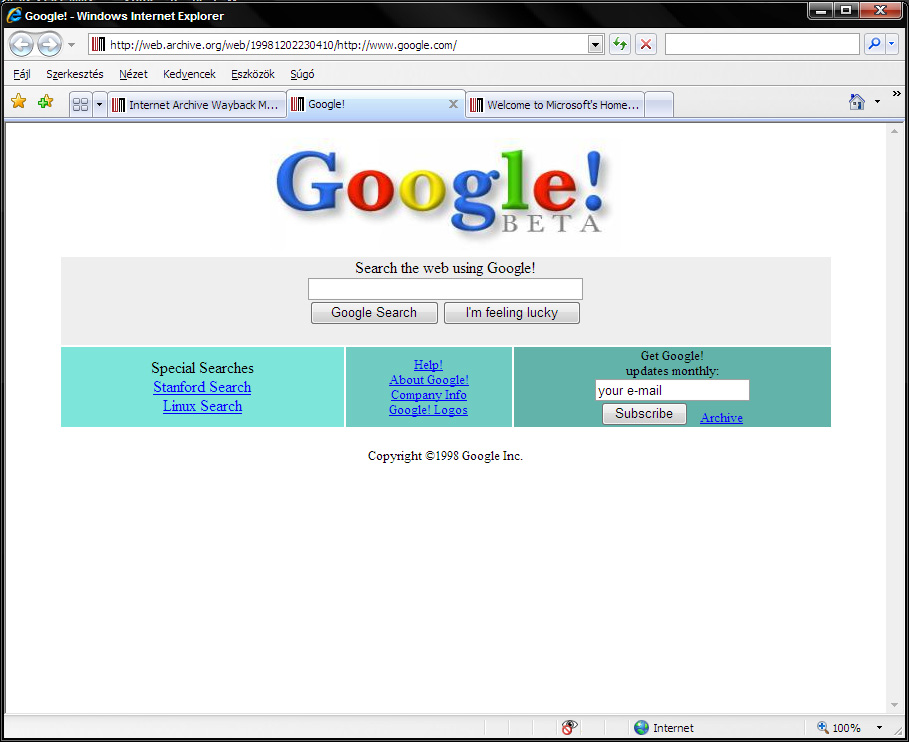This screenshot has width=909, height=742.
Task: Click Add to Favorites star-plus icon
Action: (x=45, y=102)
